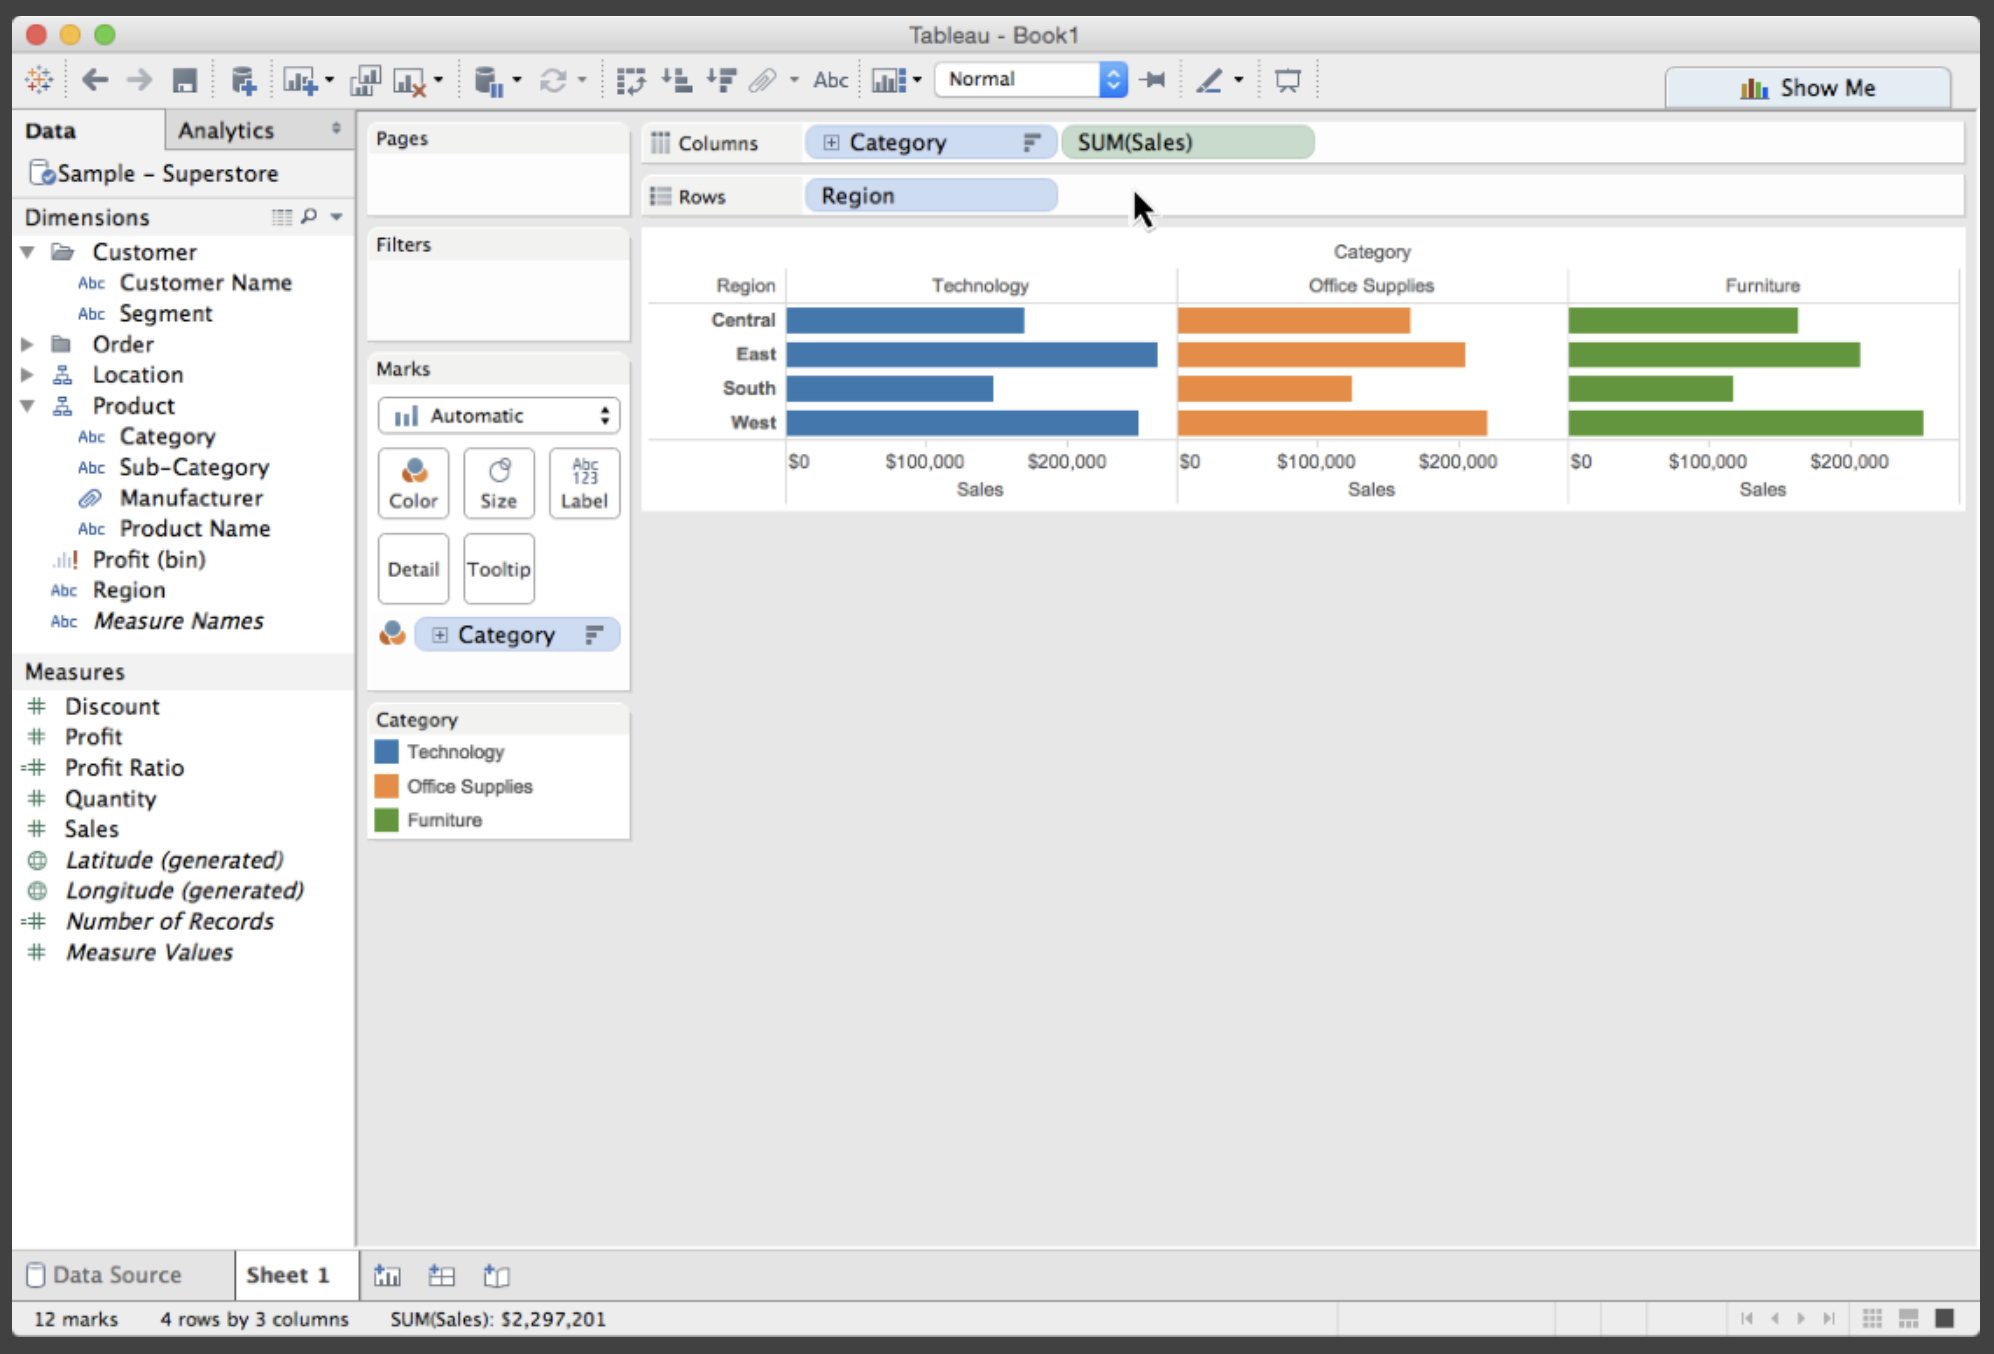Sort ascending using toolbar icon

coord(677,80)
